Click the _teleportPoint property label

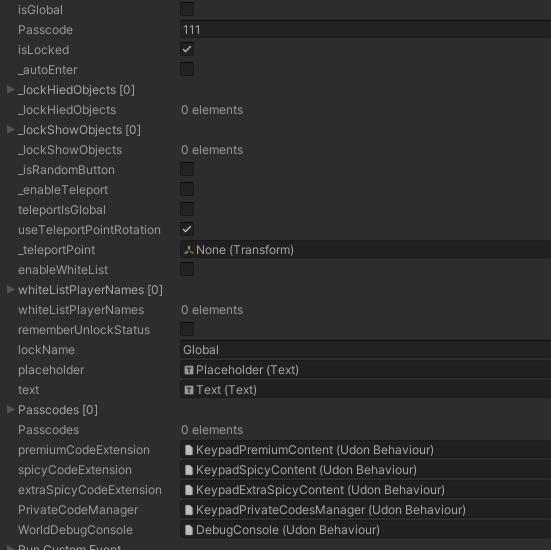(56, 250)
